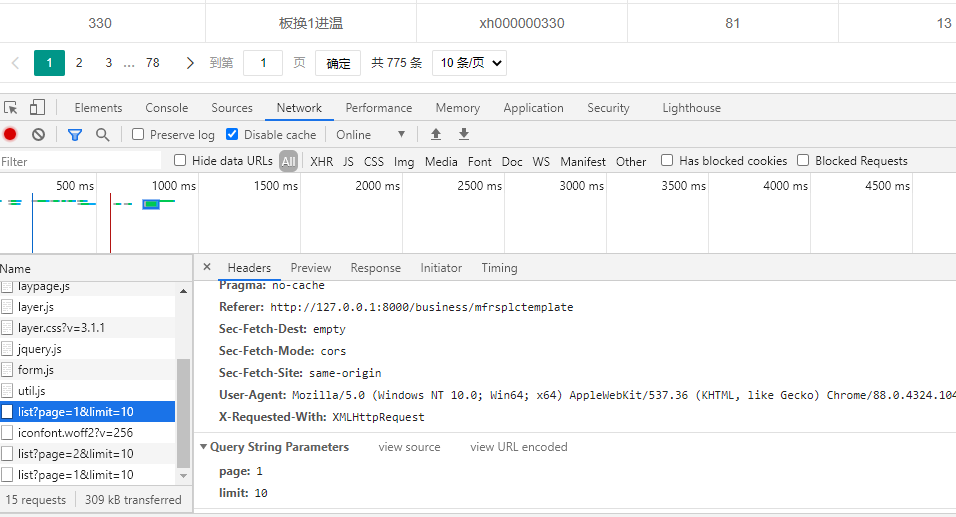The width and height of the screenshot is (956, 517).
Task: Go to page 2 in pagination
Action: (x=79, y=63)
